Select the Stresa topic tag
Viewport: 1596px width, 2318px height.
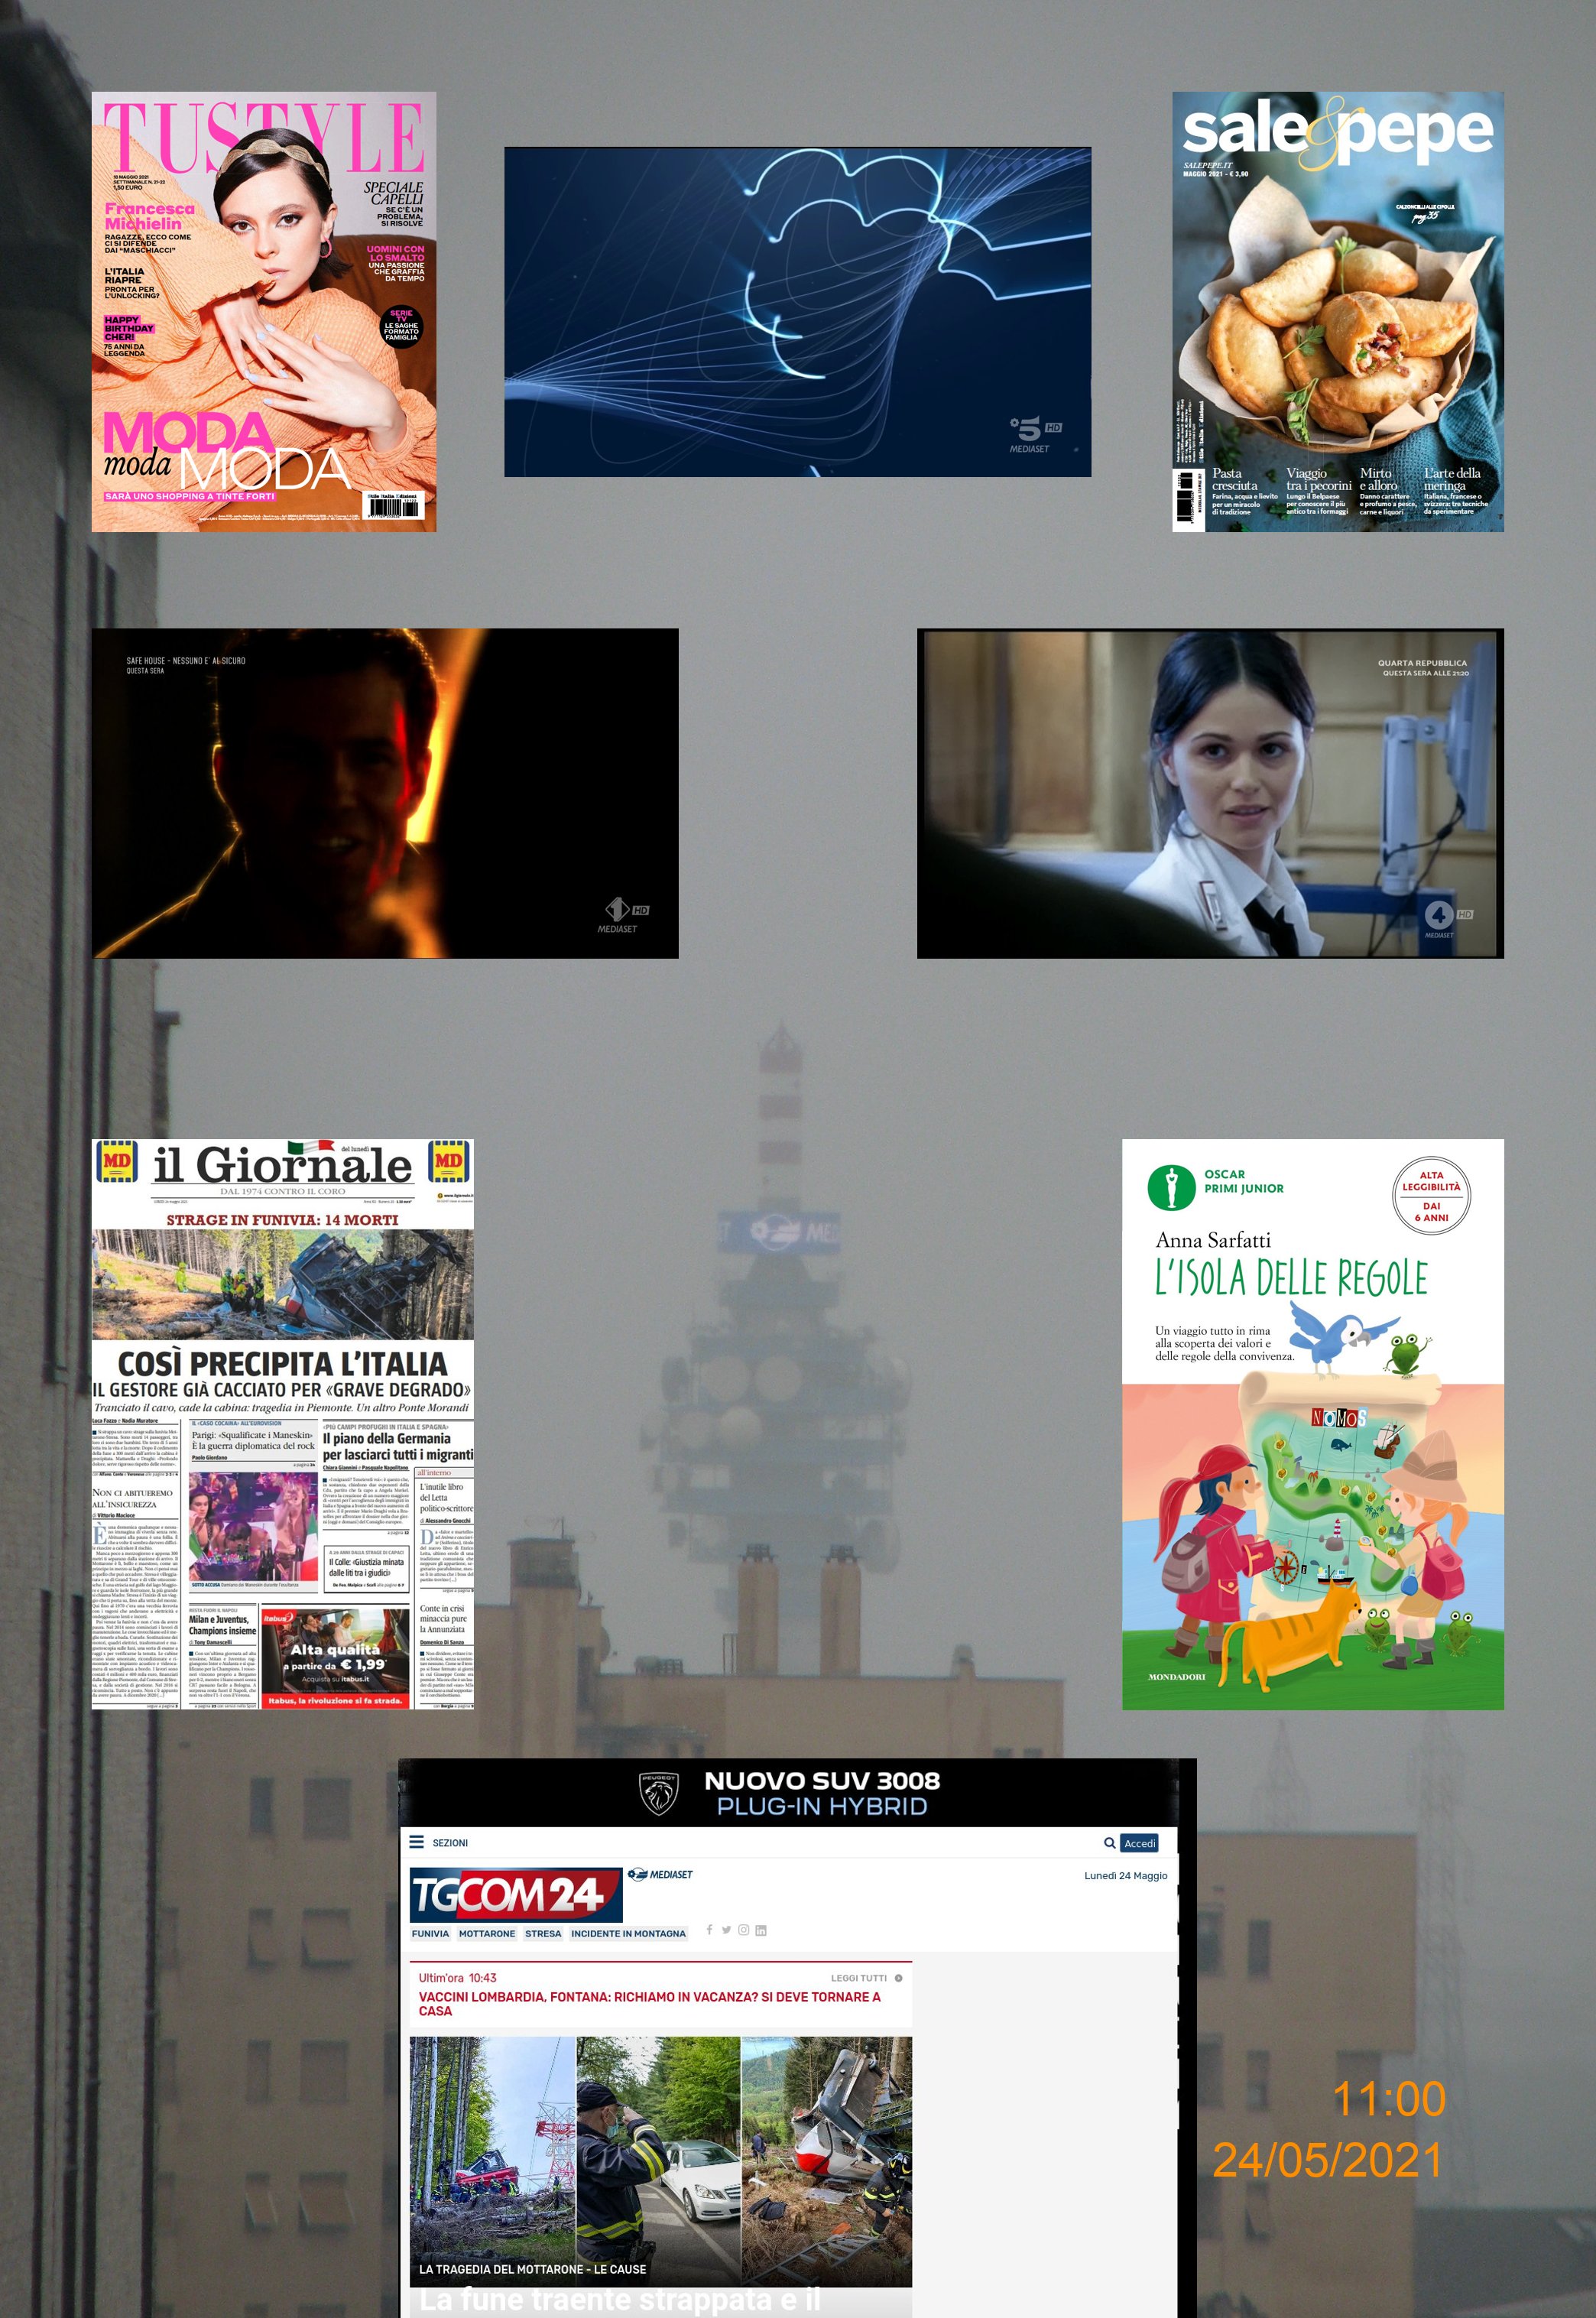click(x=543, y=1933)
